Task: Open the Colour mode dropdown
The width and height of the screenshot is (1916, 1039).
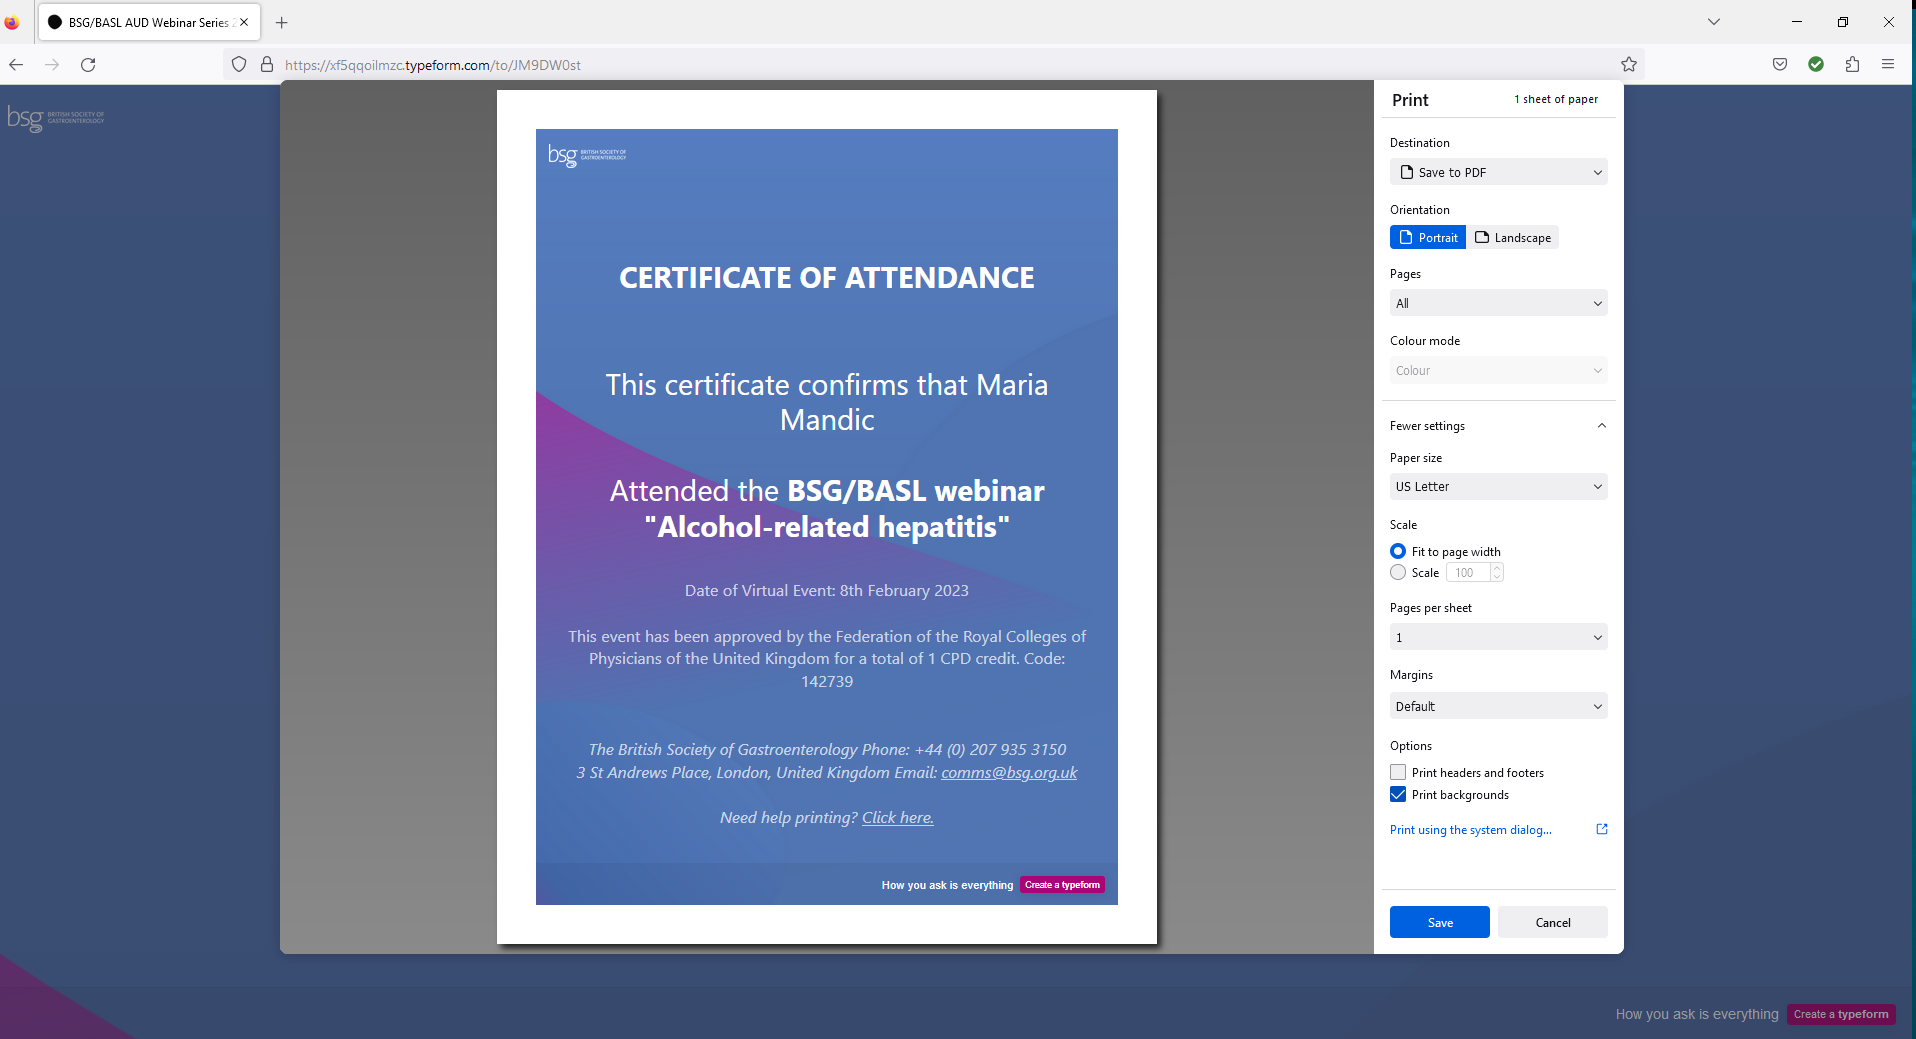Action: [x=1499, y=370]
